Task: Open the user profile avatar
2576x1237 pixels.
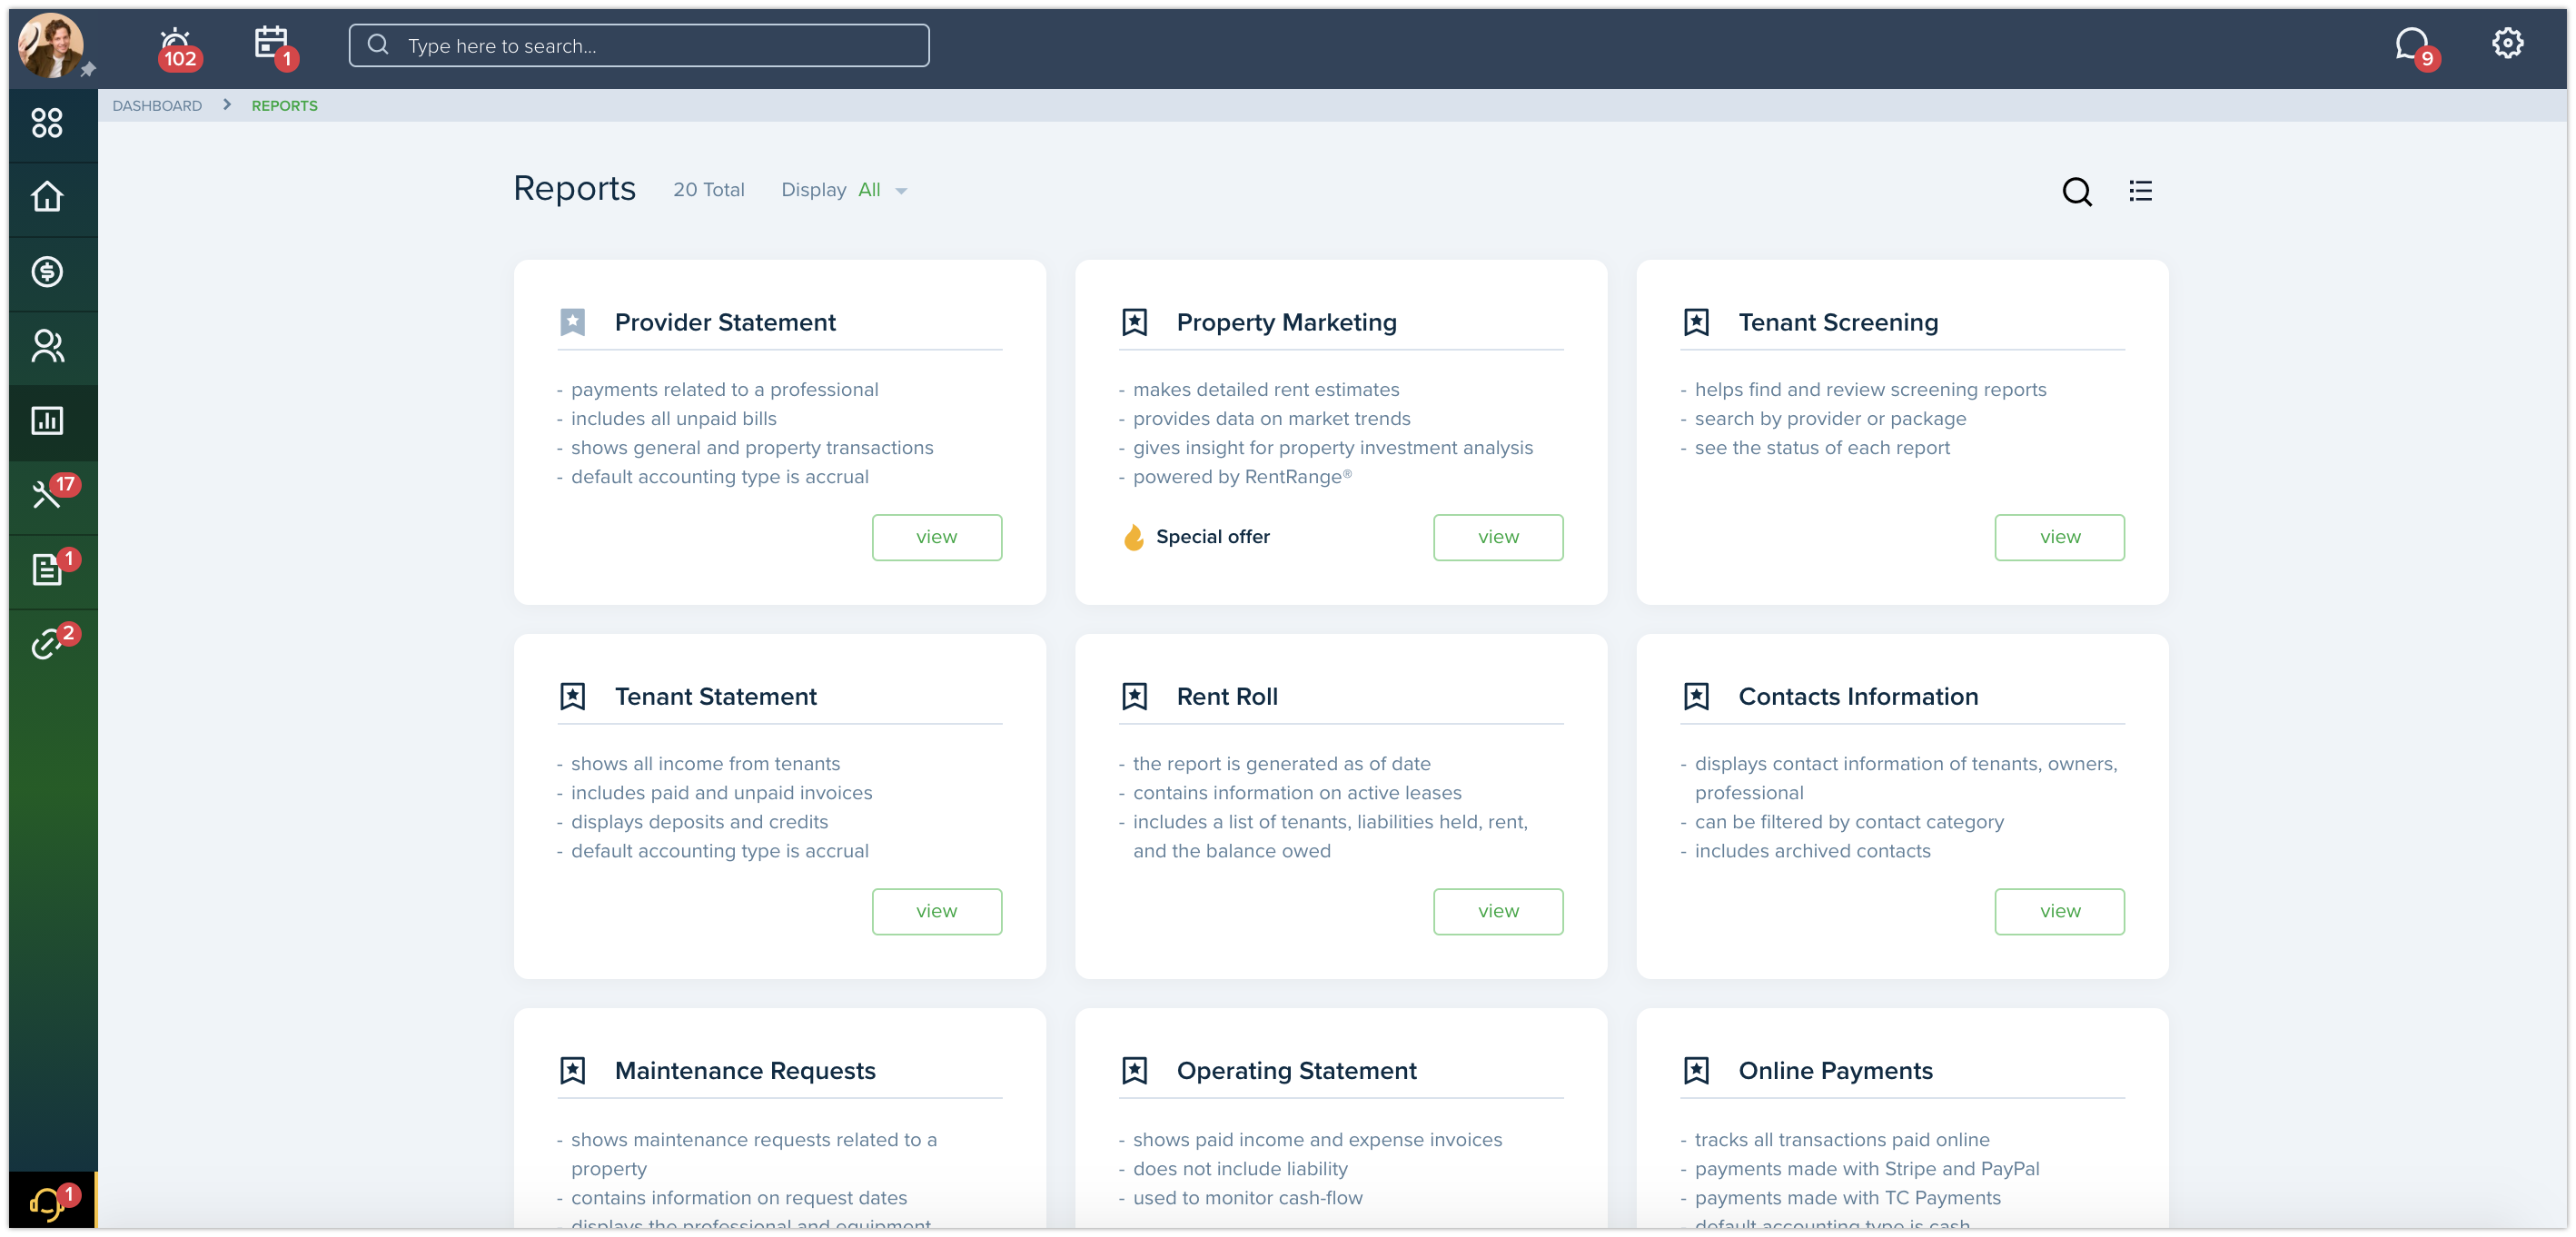Action: 50,45
